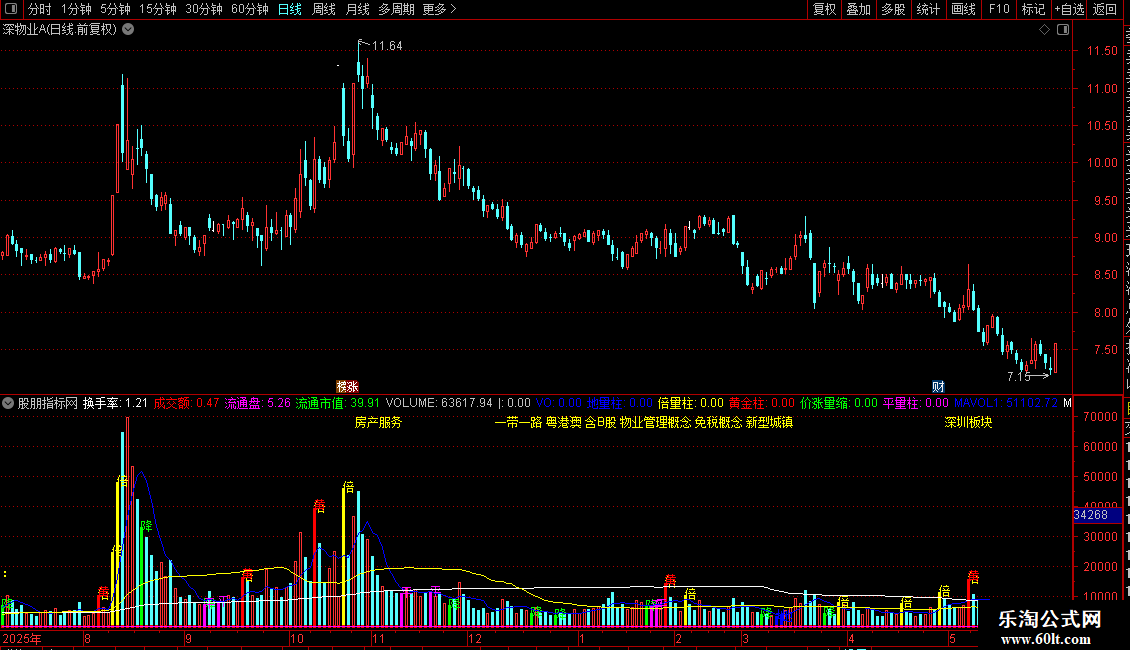Click the diamond icon above the chart

(x=1044, y=30)
